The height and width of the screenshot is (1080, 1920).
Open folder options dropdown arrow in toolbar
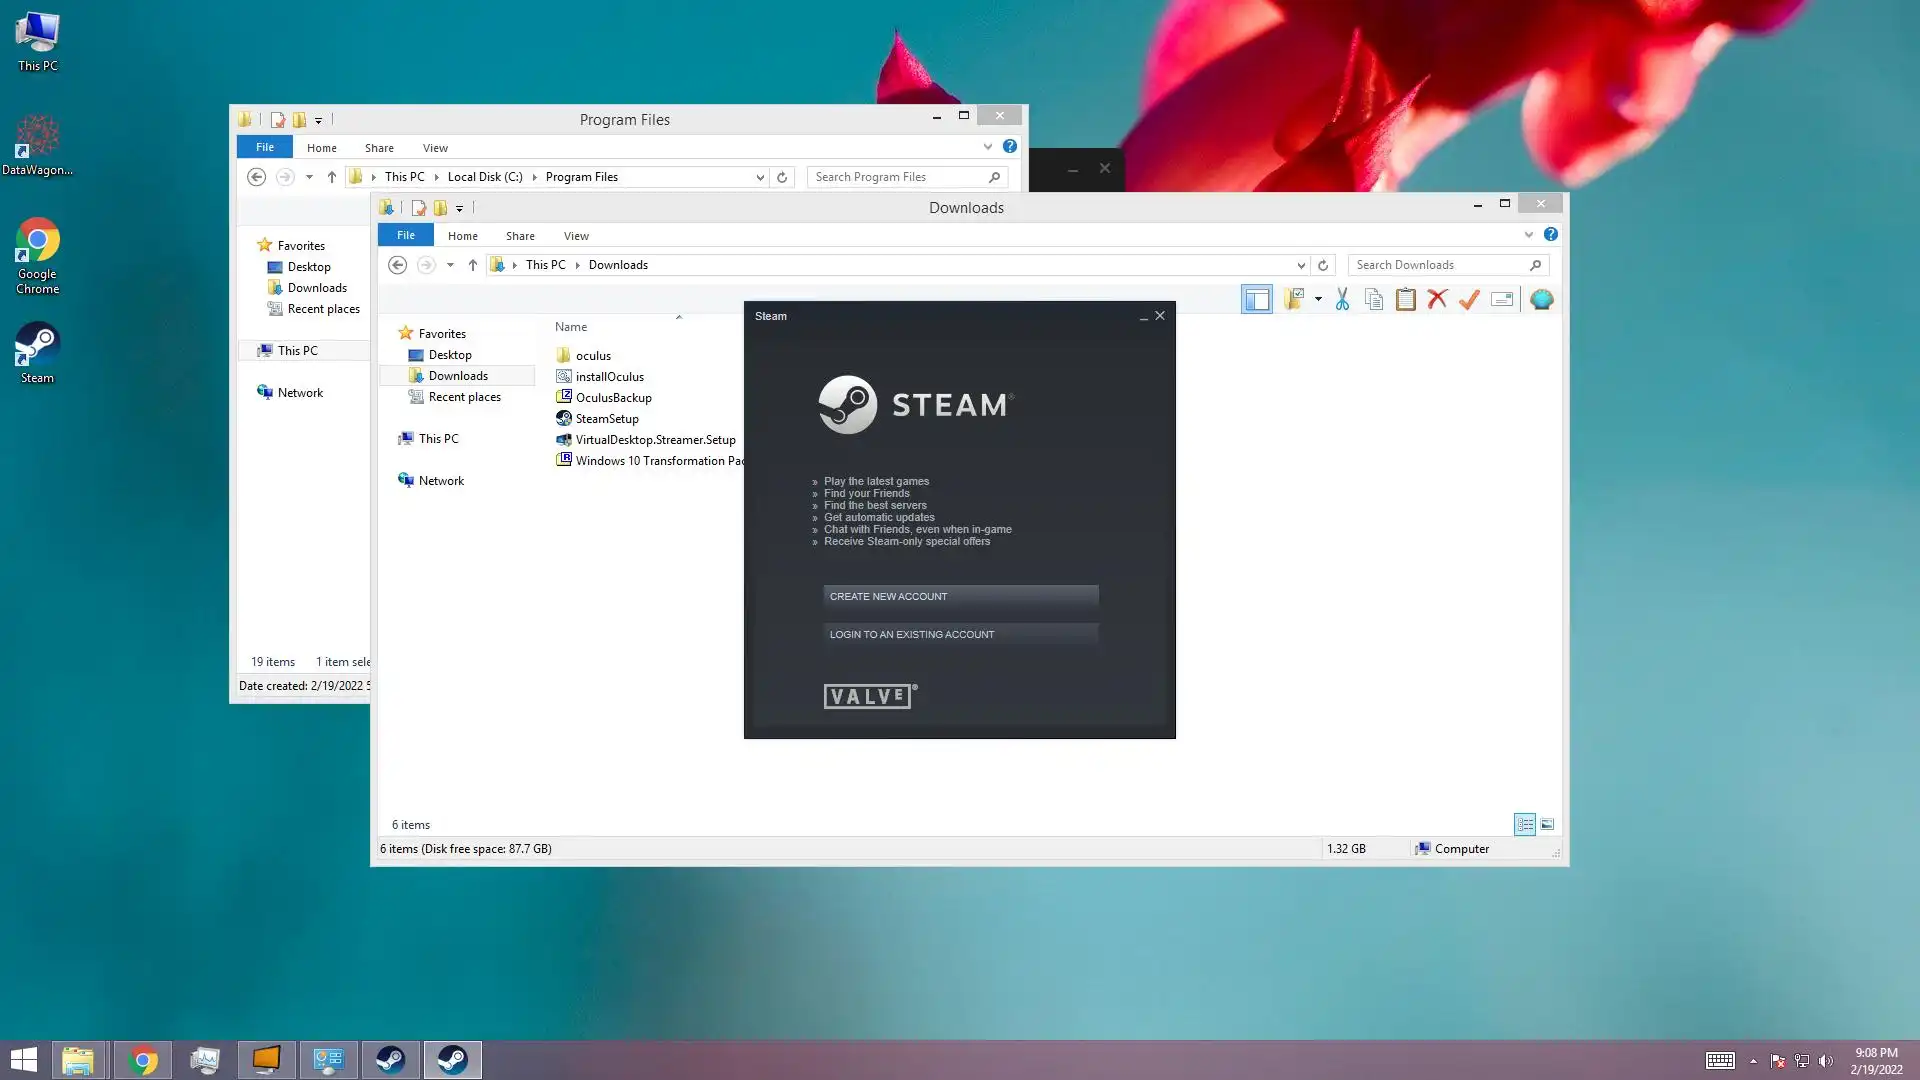click(x=1318, y=299)
